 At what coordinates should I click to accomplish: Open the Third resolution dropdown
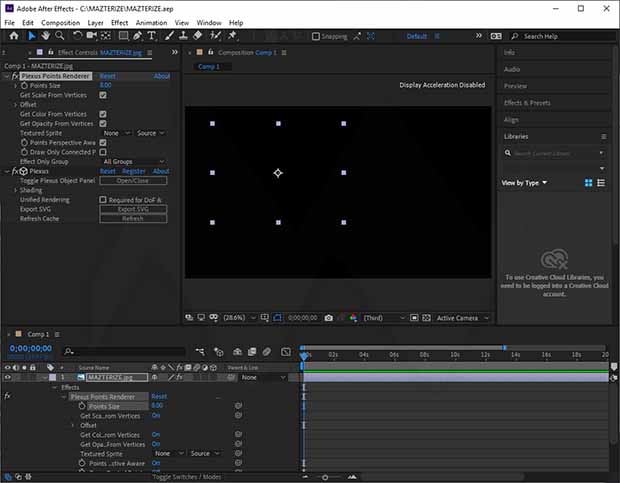[x=384, y=318]
